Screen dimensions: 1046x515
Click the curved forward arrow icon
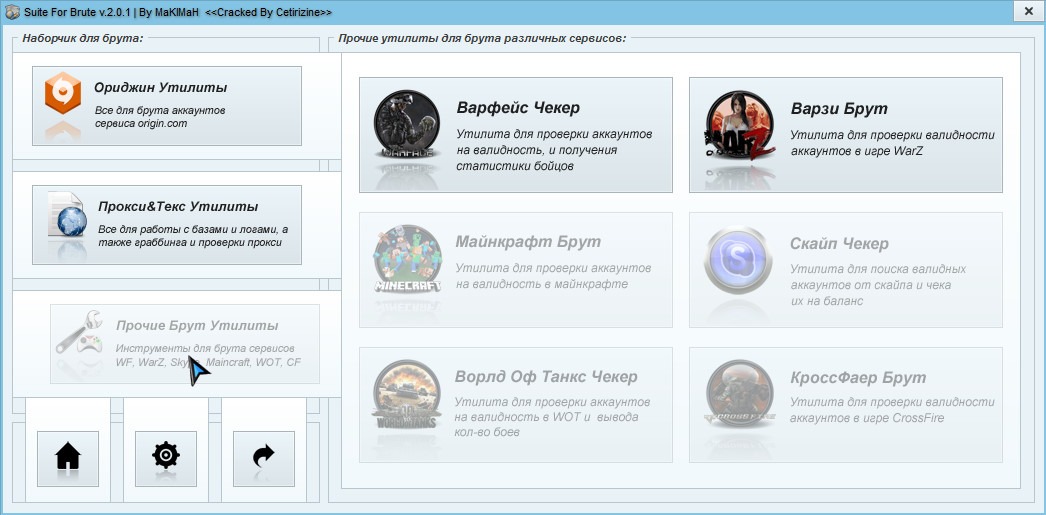(x=264, y=456)
